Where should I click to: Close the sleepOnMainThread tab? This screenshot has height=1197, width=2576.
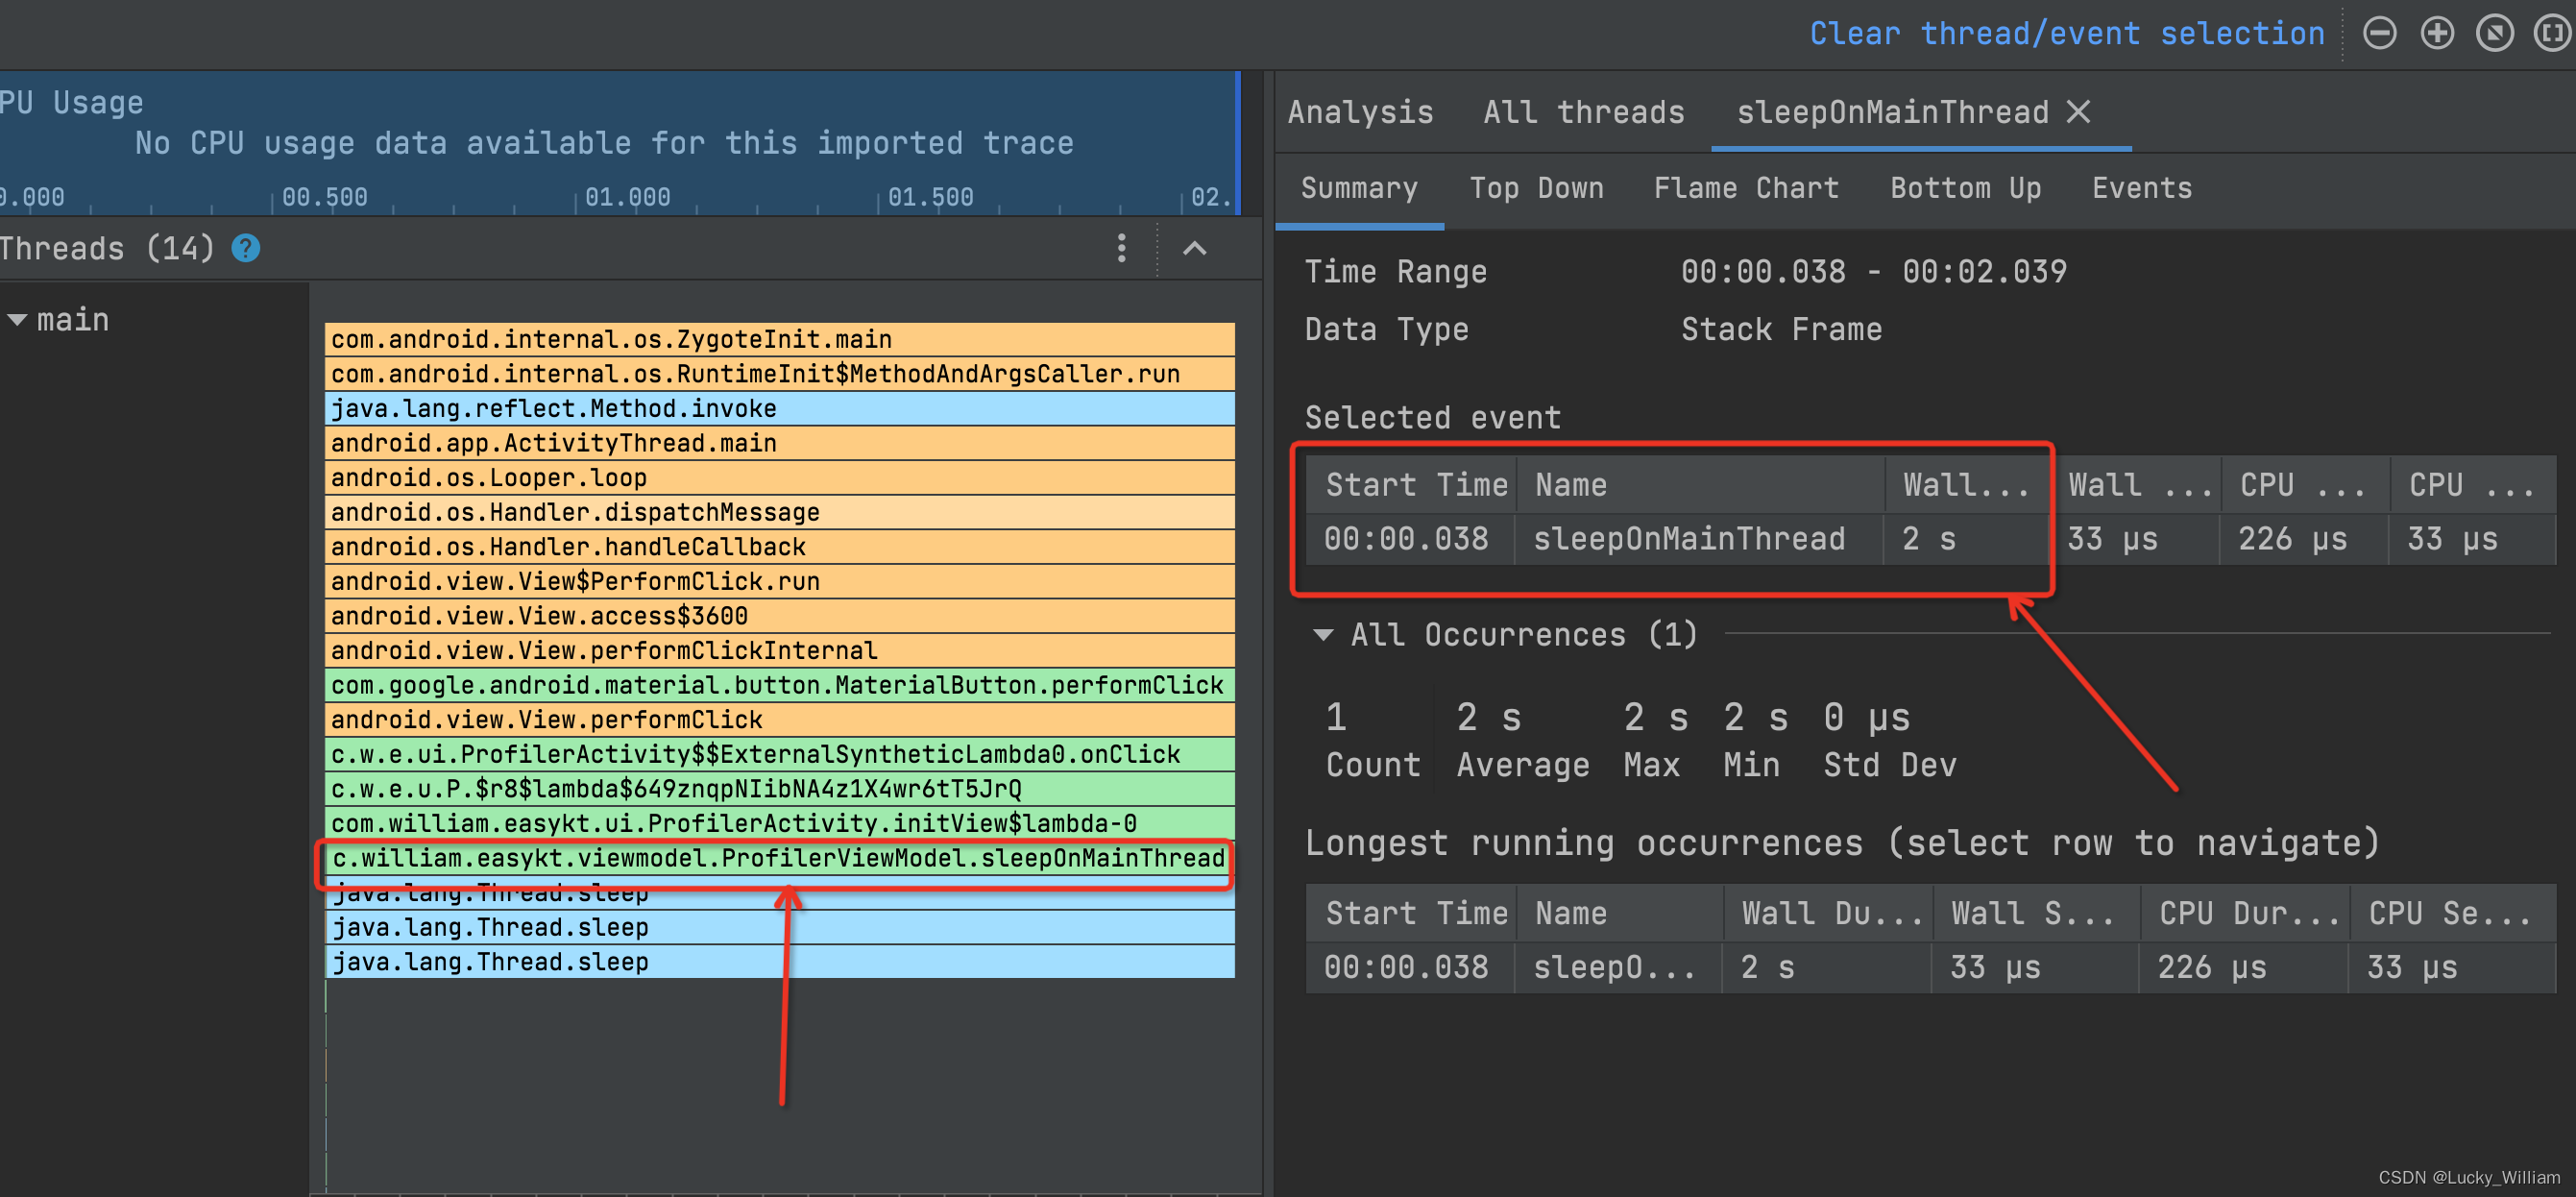pos(2078,112)
